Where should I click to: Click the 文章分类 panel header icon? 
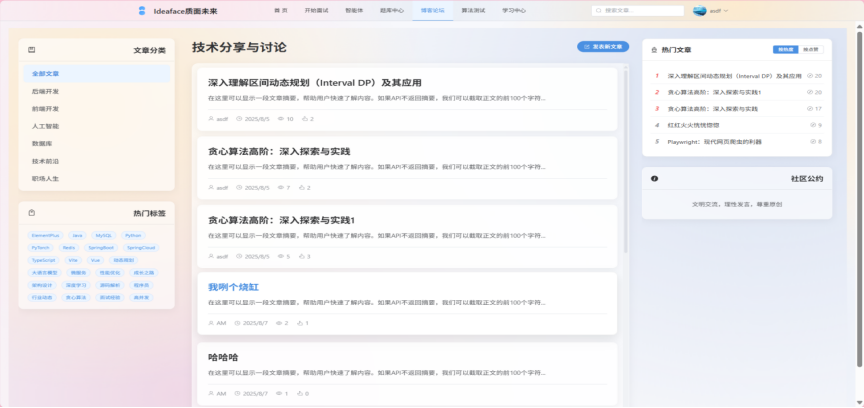[31, 49]
